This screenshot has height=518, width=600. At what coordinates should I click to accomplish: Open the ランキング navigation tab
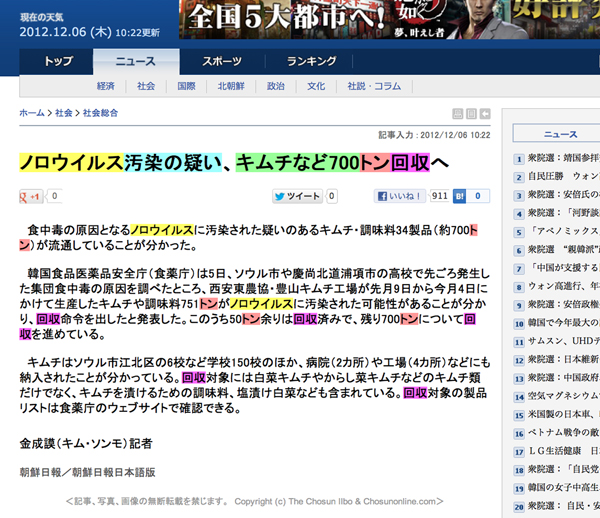311,62
